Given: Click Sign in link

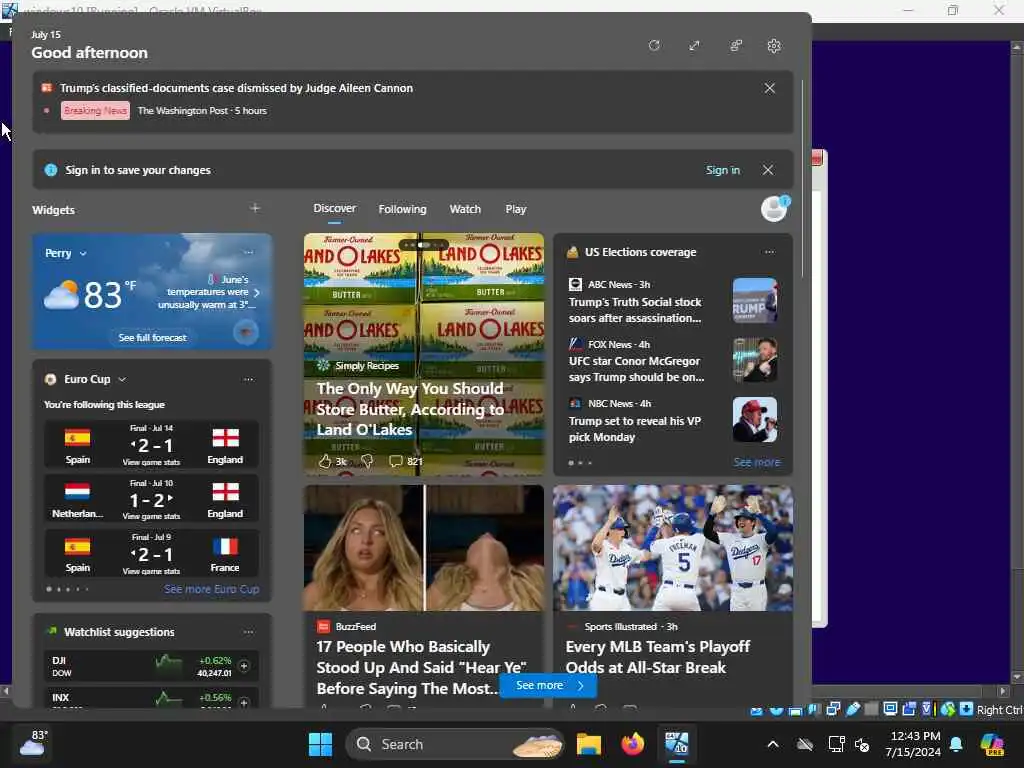Looking at the screenshot, I should pyautogui.click(x=722, y=170).
